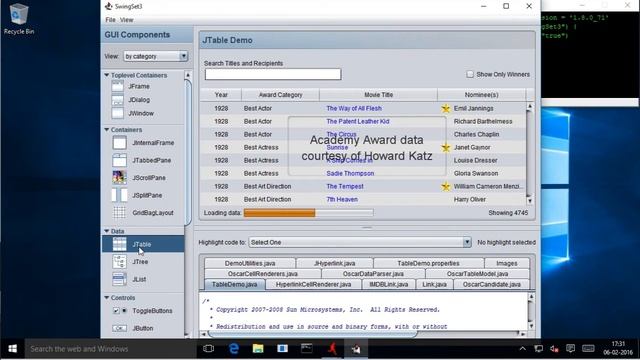
Task: Open the View by category dropdown
Action: 156,56
